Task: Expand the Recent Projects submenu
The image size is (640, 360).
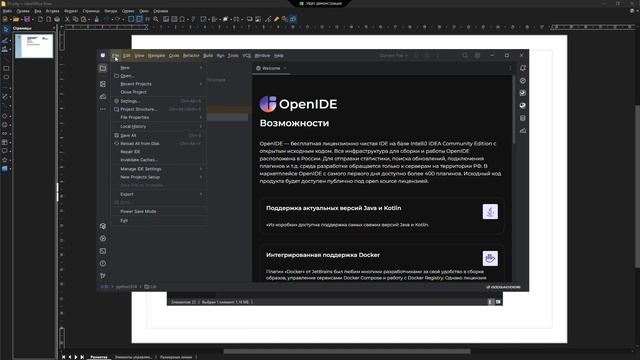Action: click(159, 84)
